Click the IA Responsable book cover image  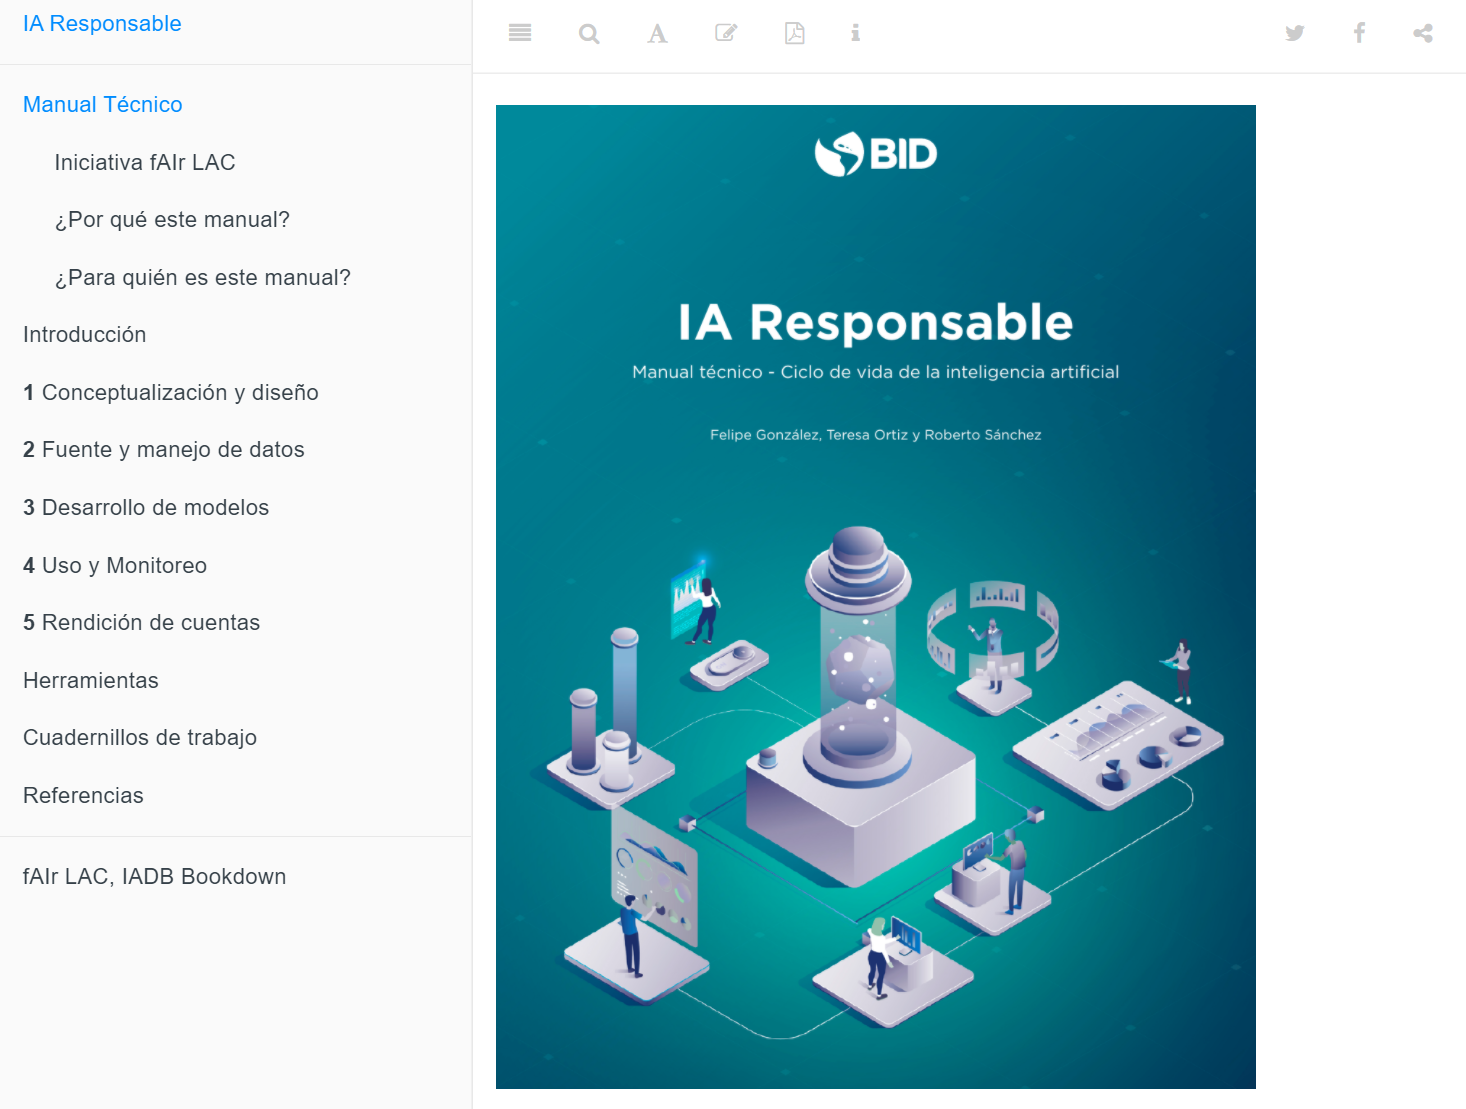pyautogui.click(x=876, y=597)
